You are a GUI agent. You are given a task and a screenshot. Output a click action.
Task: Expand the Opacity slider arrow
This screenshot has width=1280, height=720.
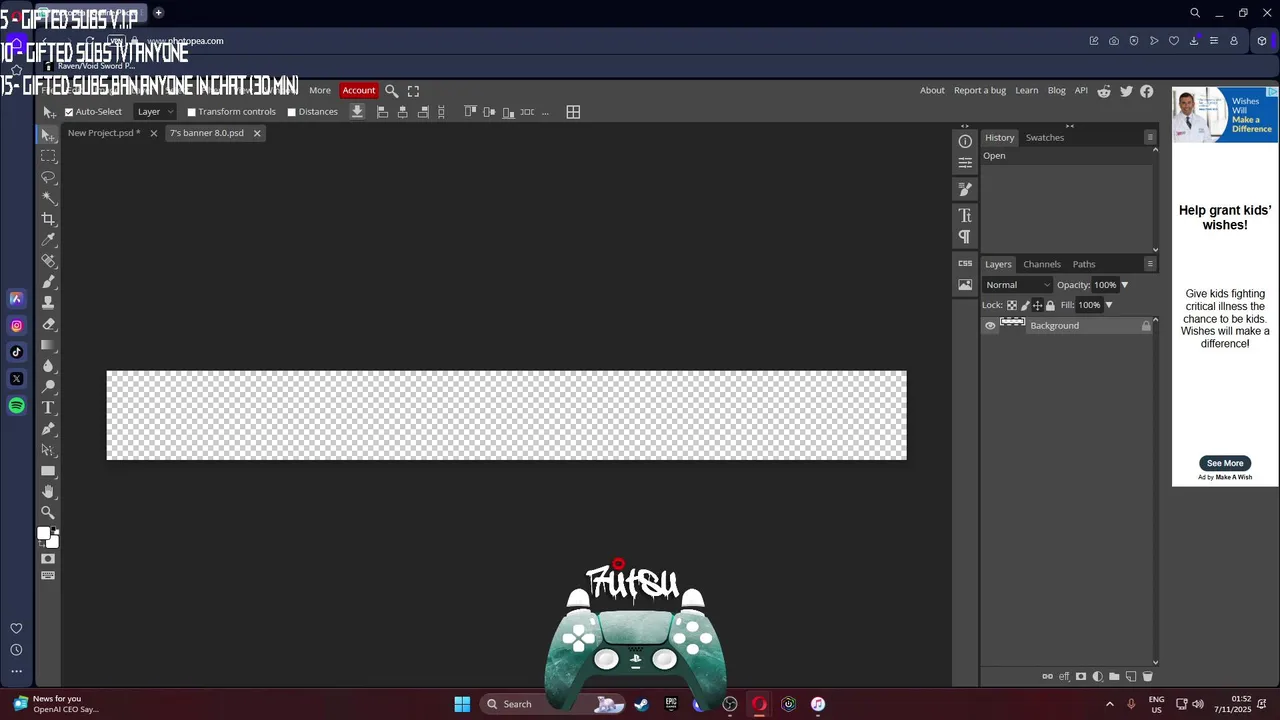click(1124, 285)
